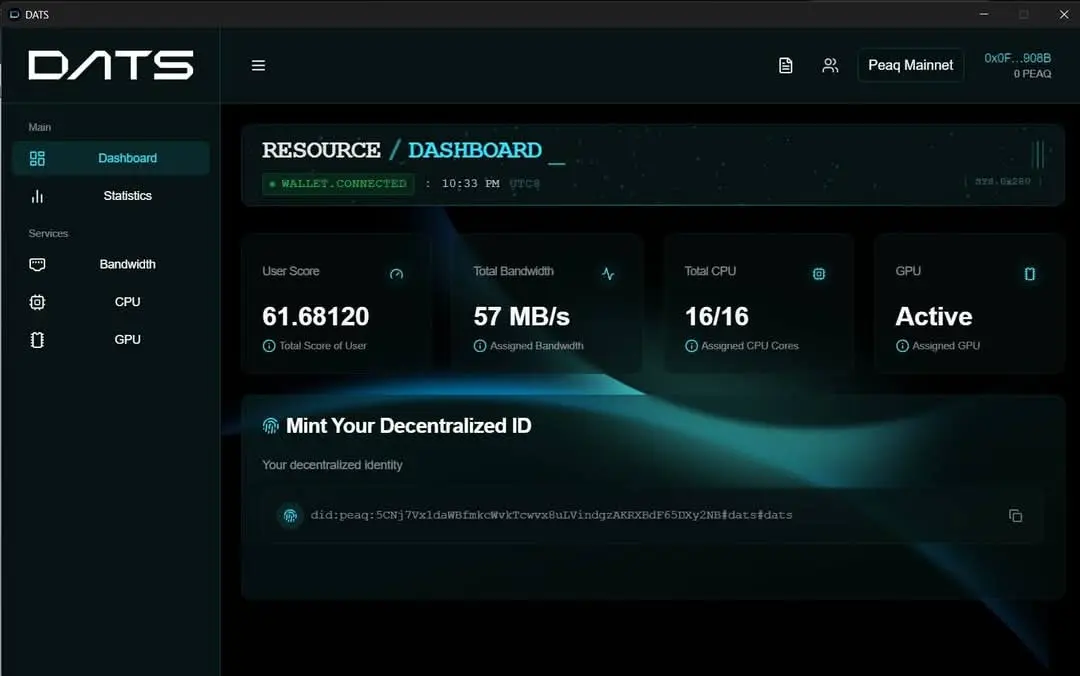Click the Statistics bar chart icon

click(x=37, y=196)
